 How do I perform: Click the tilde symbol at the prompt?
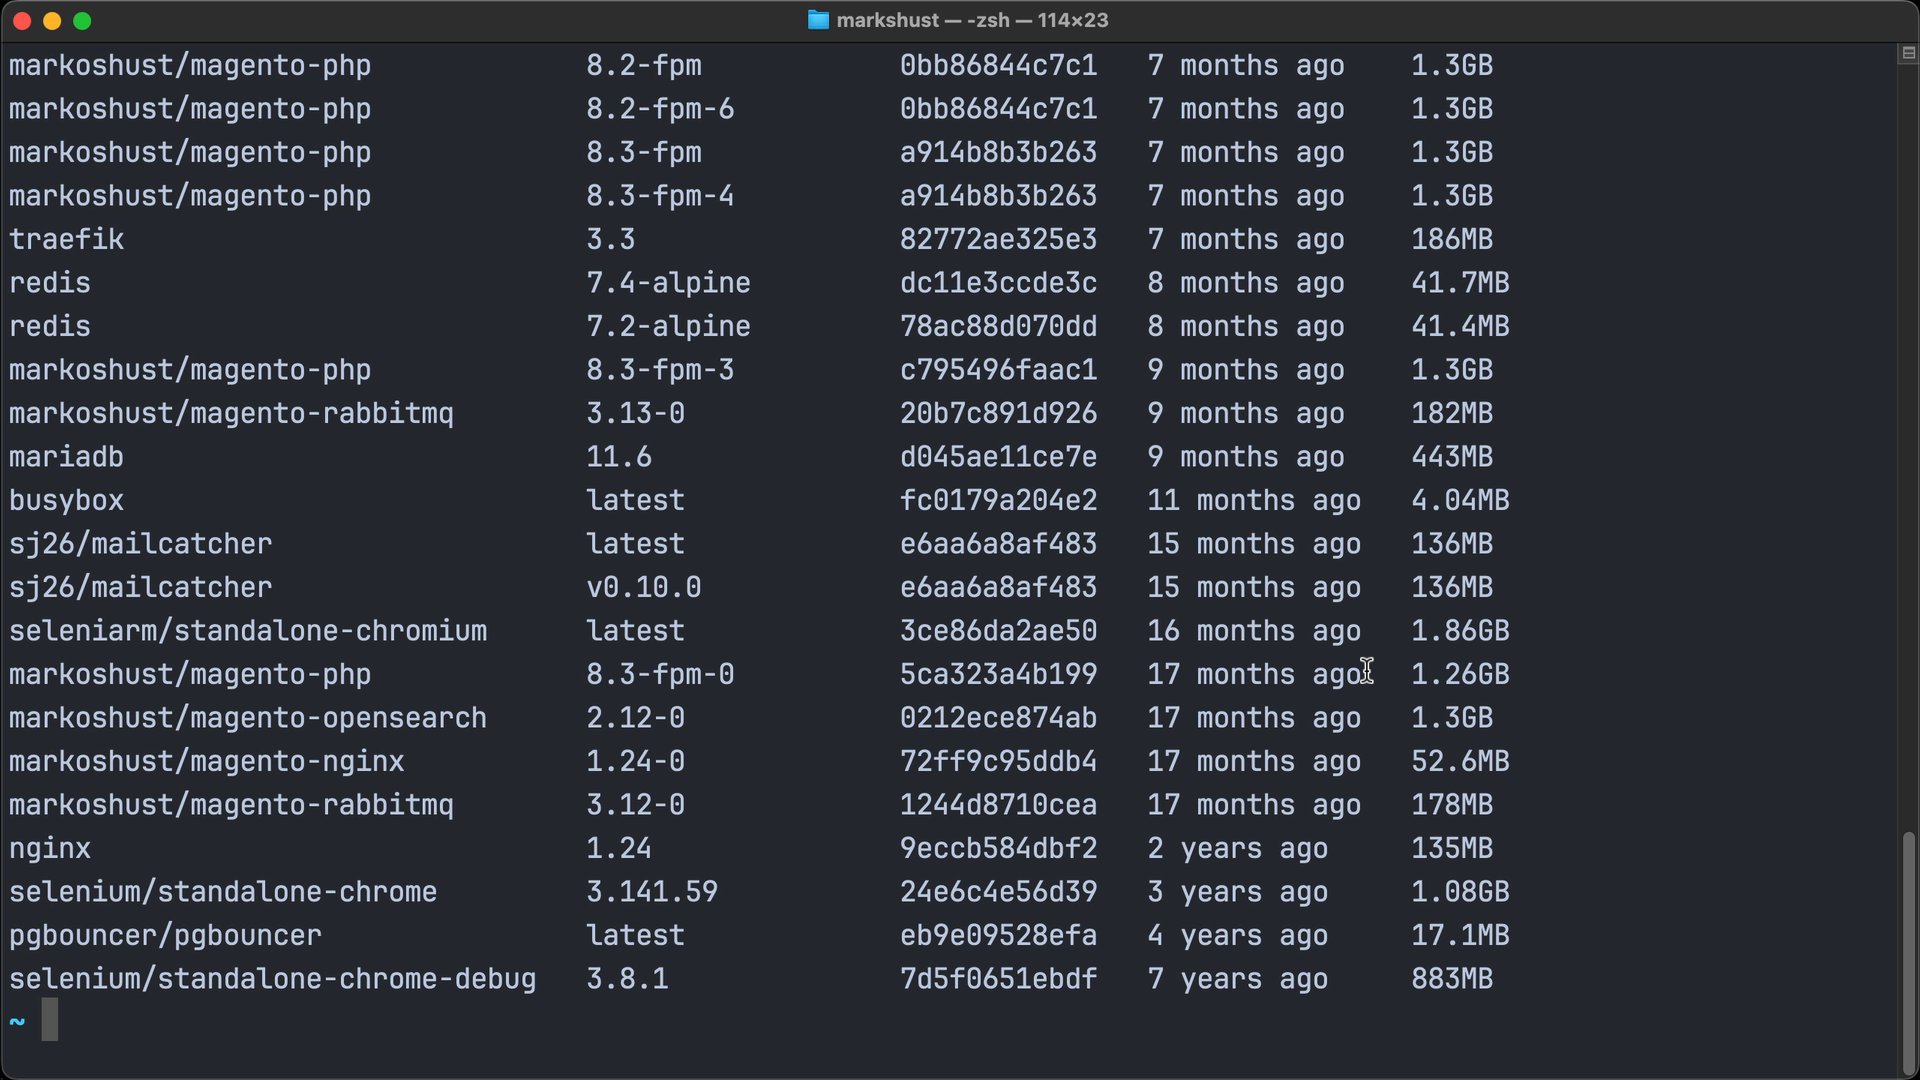click(x=16, y=1020)
